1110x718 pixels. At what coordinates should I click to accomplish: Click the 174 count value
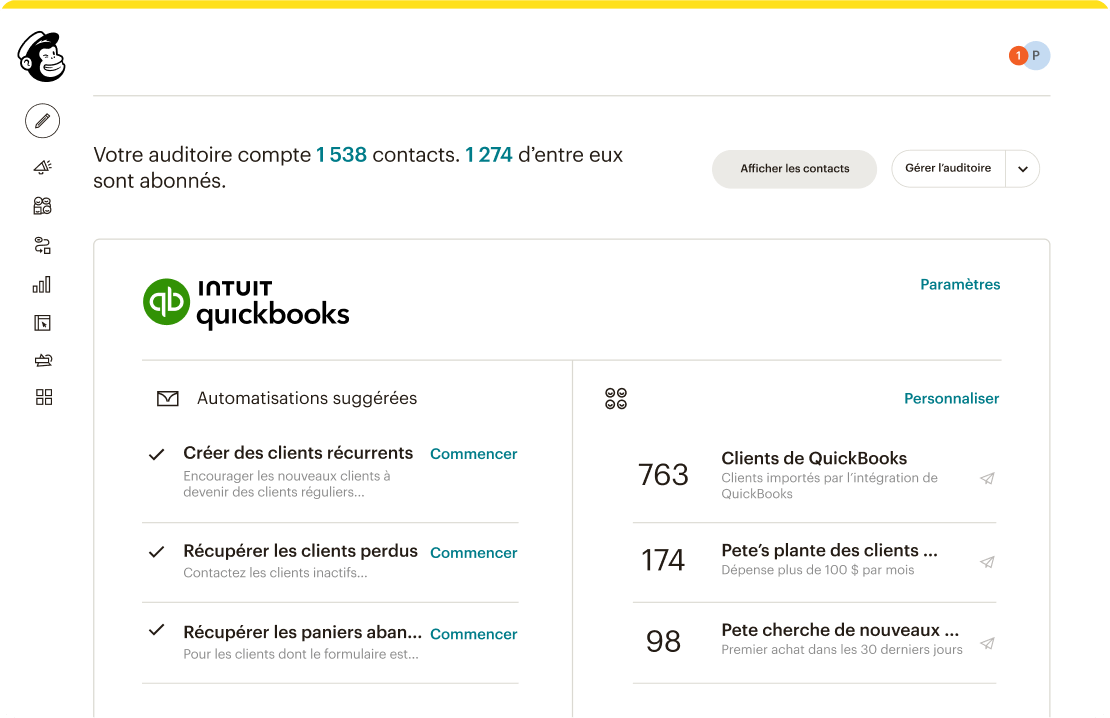tap(663, 560)
